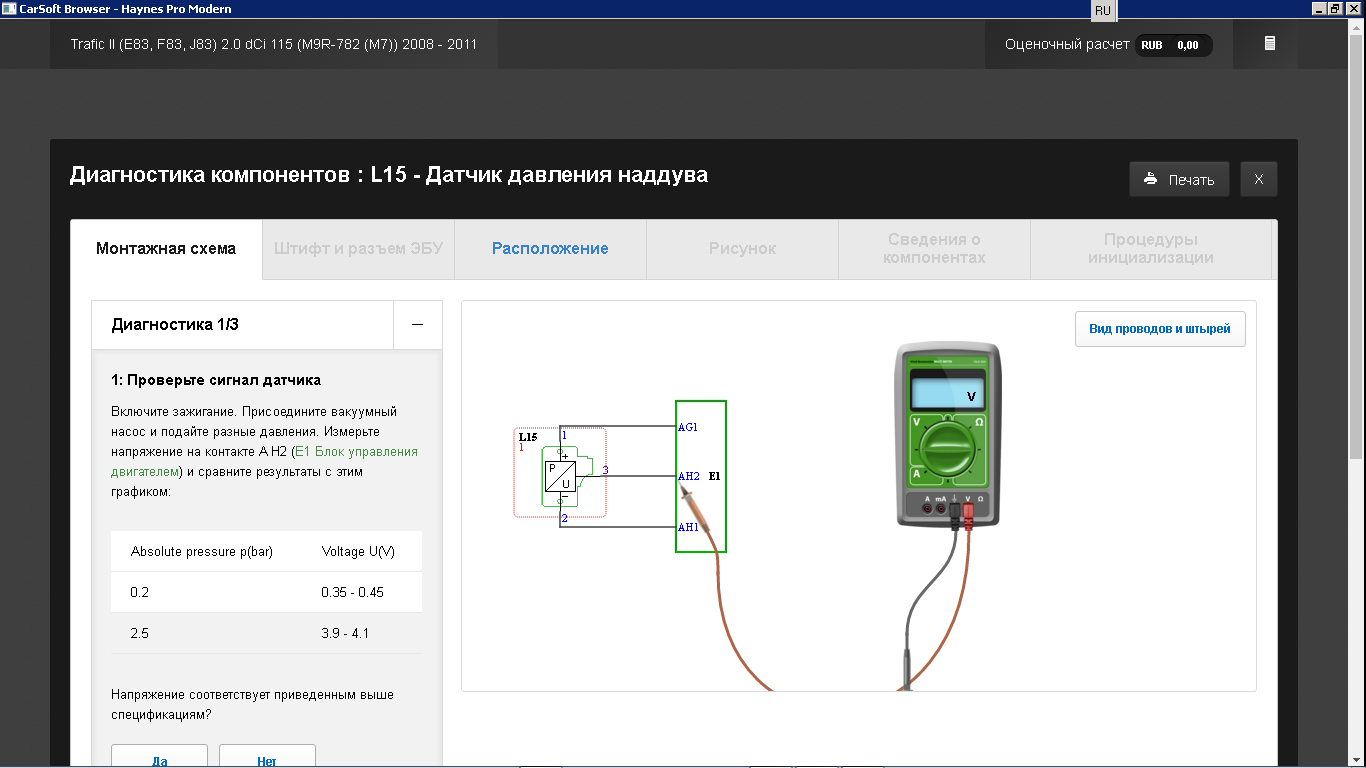Click the probe tip at AH2

tap(686, 489)
